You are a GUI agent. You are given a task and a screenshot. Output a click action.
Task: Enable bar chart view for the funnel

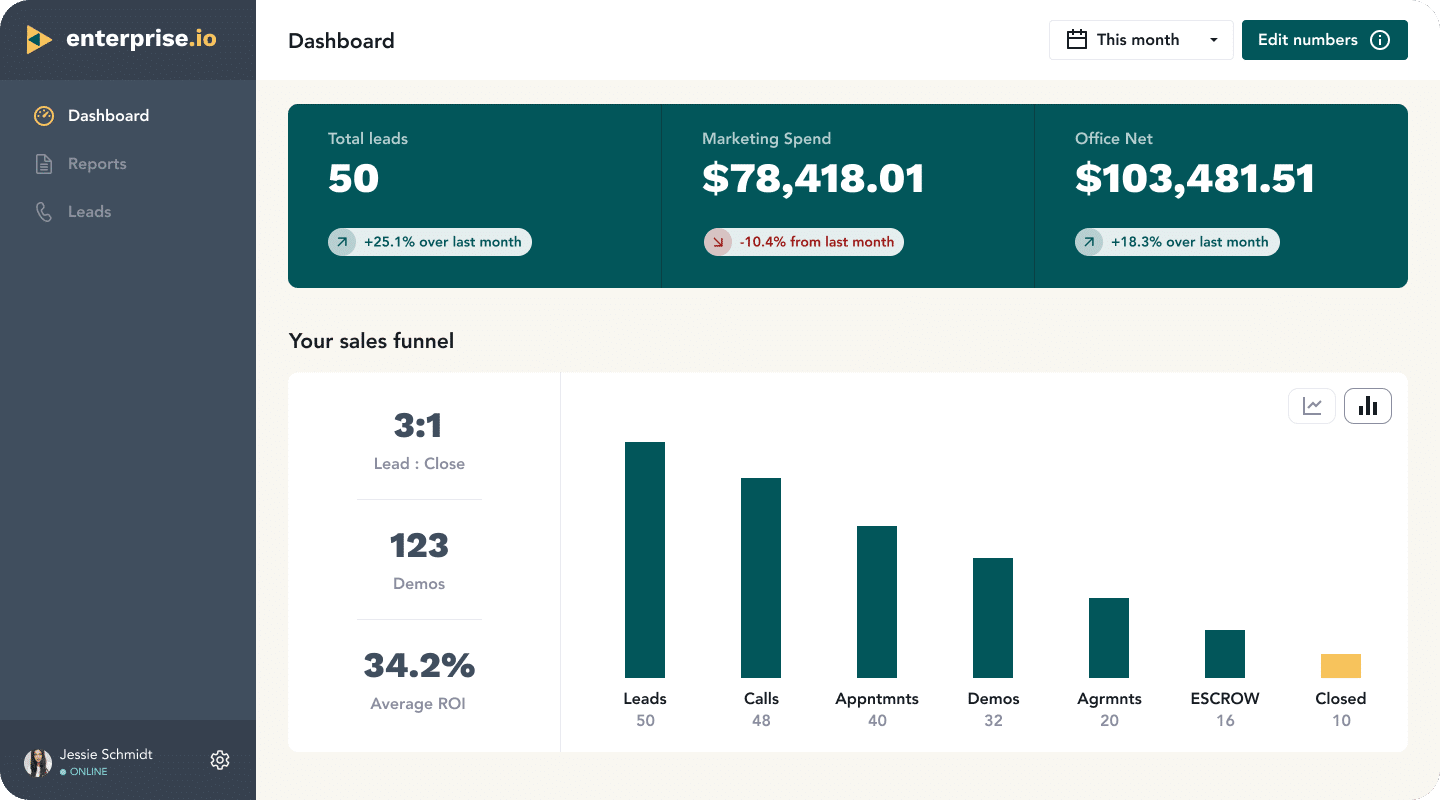(1367, 405)
